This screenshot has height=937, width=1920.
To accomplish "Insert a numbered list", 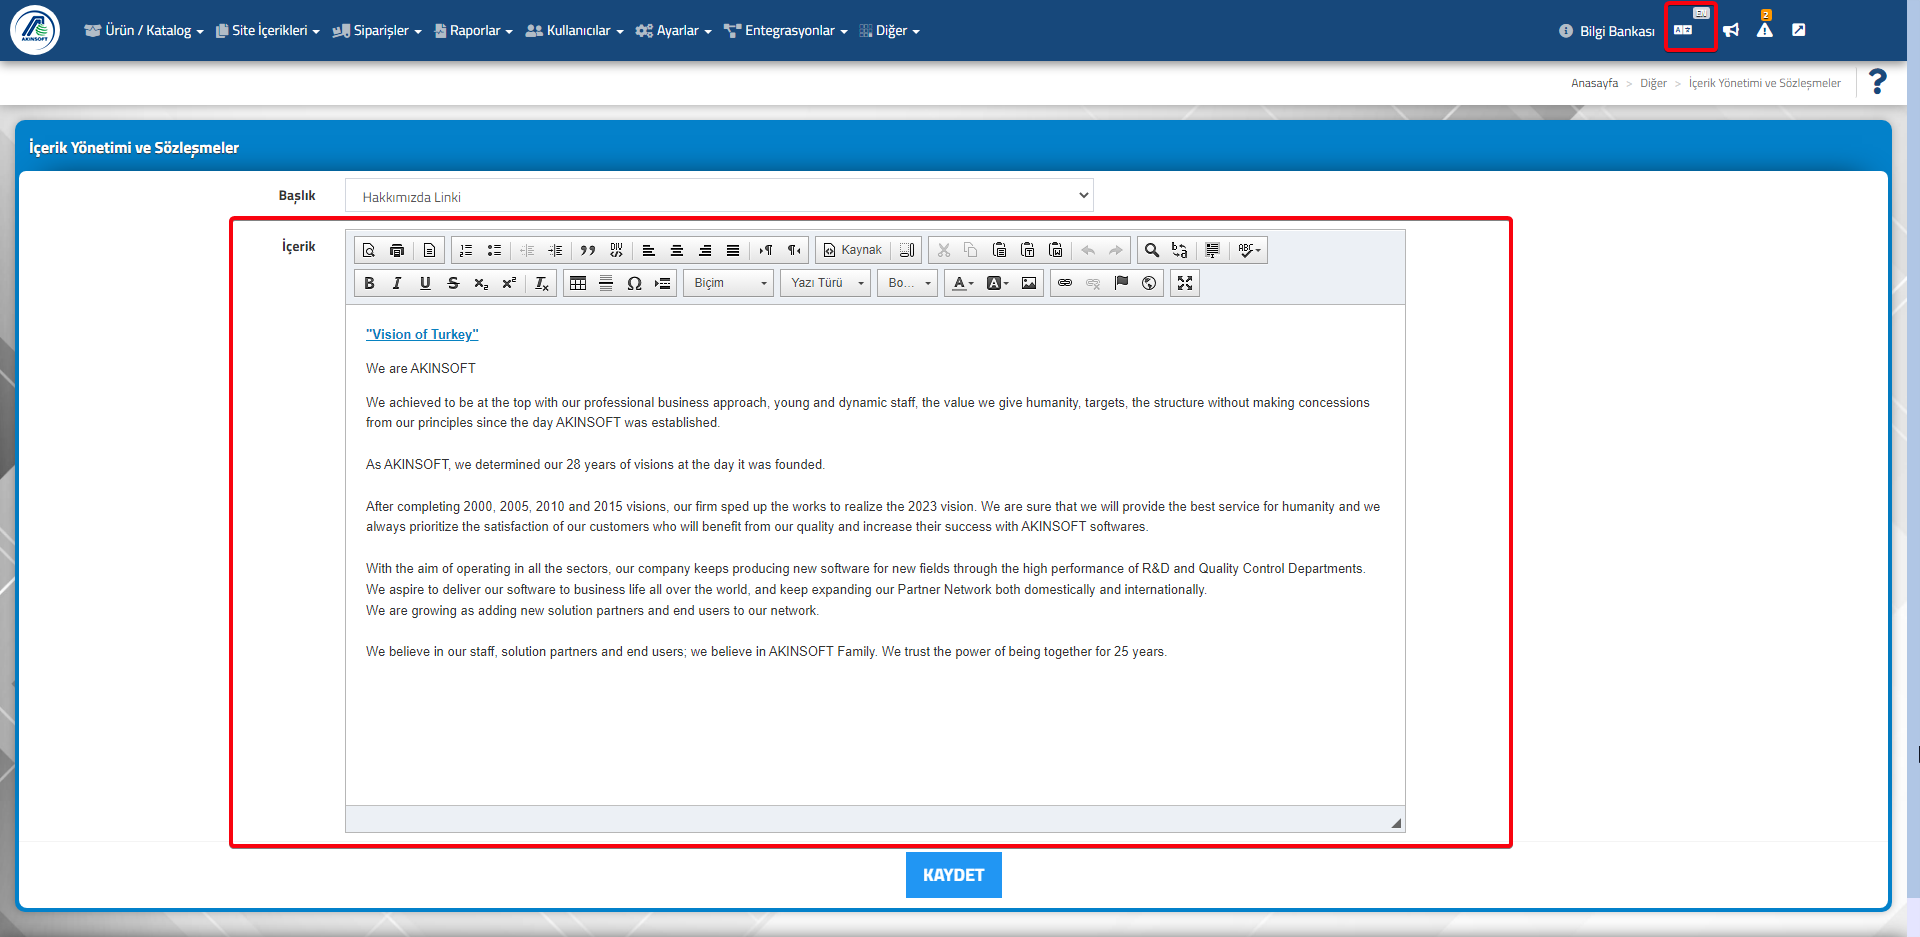I will (466, 250).
